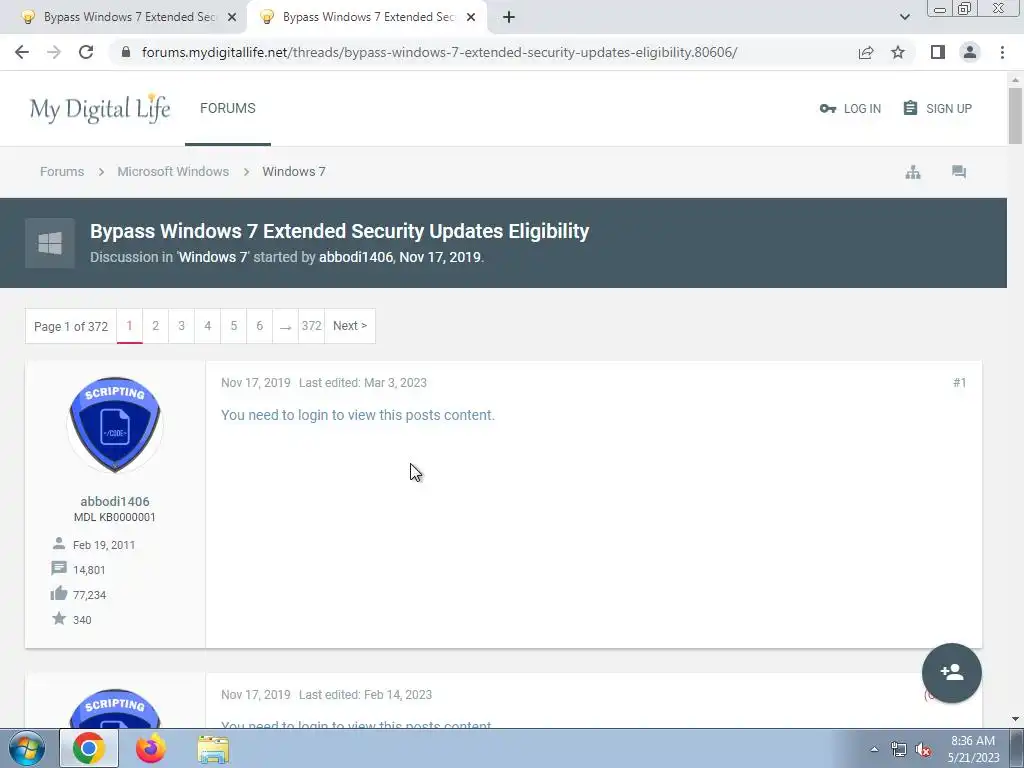Click 'You need to login' text in post #1

tap(358, 415)
